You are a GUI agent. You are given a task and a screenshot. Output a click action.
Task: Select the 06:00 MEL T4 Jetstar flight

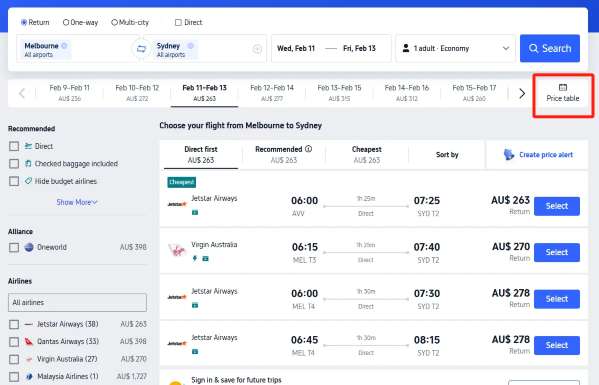[557, 299]
